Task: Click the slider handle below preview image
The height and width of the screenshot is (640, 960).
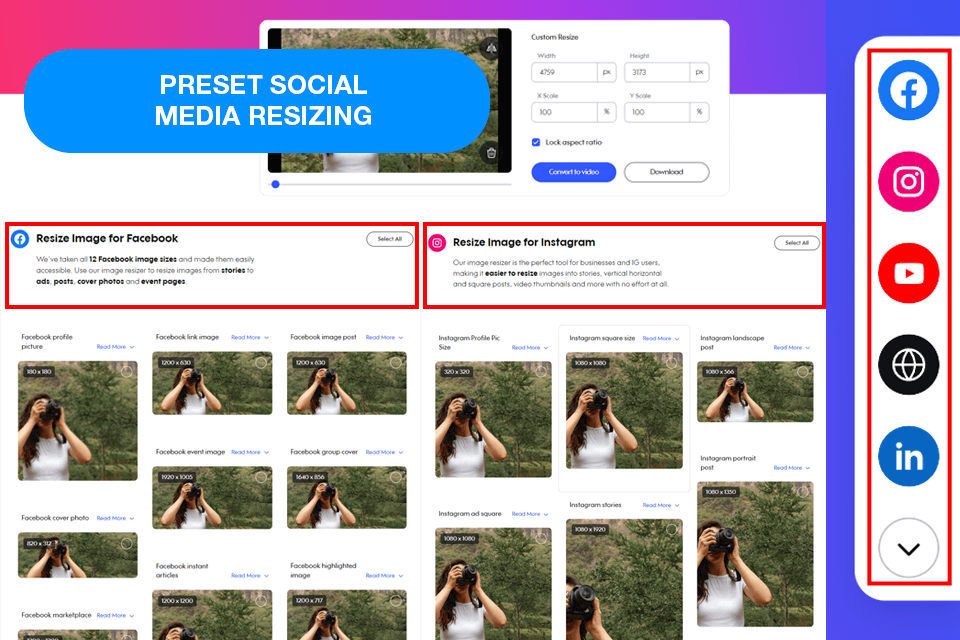Action: coord(276,184)
